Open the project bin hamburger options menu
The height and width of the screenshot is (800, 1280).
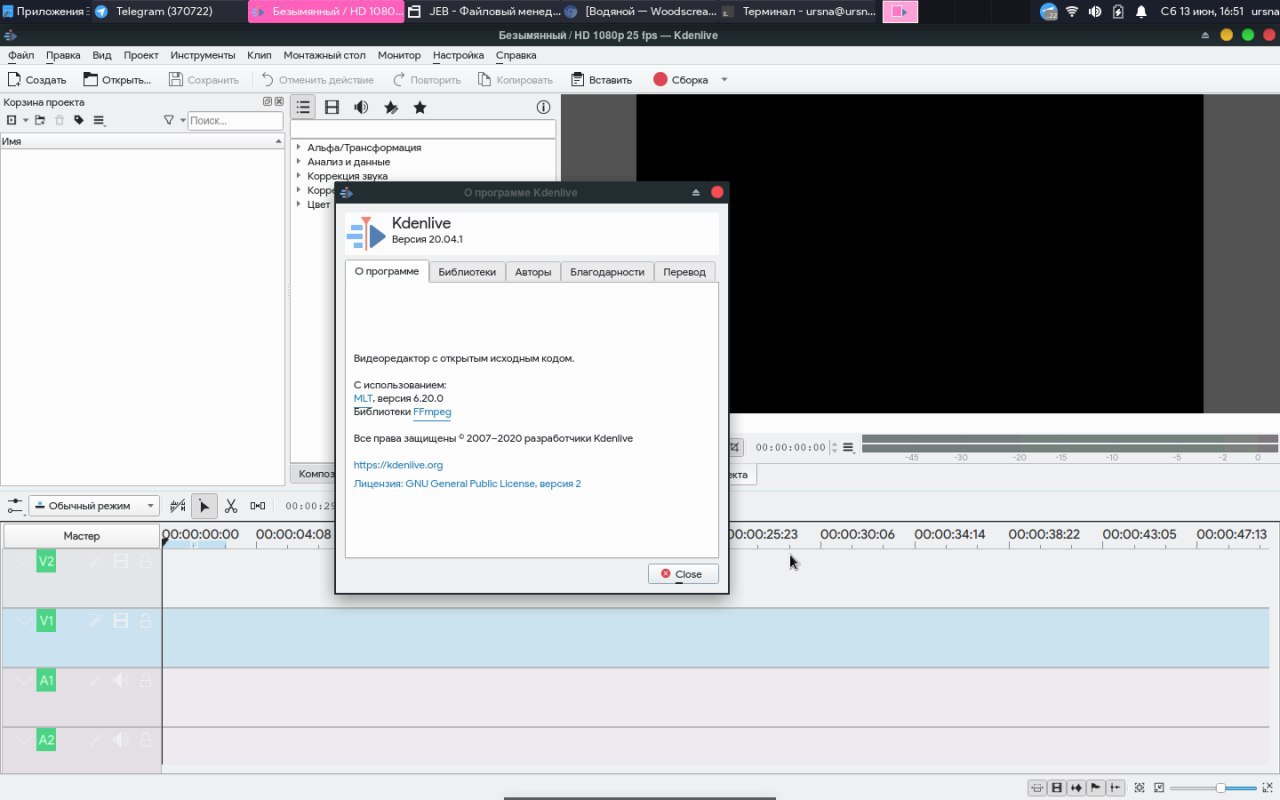(x=99, y=120)
